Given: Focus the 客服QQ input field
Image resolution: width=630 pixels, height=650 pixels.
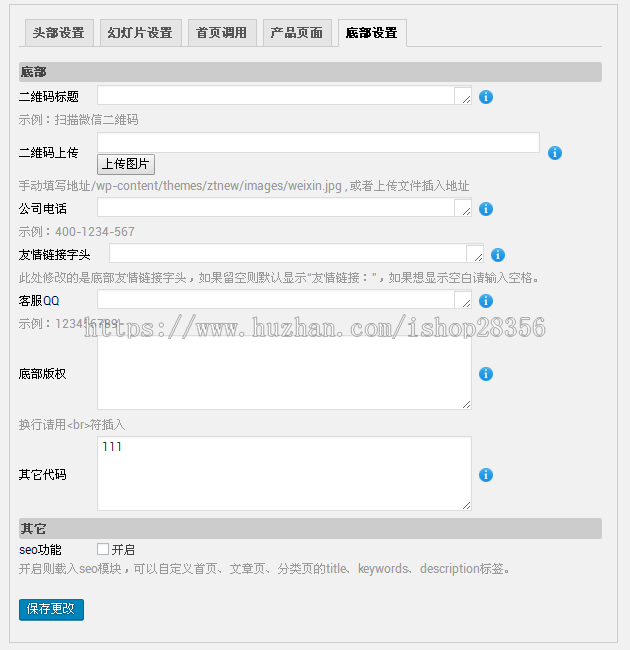Looking at the screenshot, I should coord(284,299).
